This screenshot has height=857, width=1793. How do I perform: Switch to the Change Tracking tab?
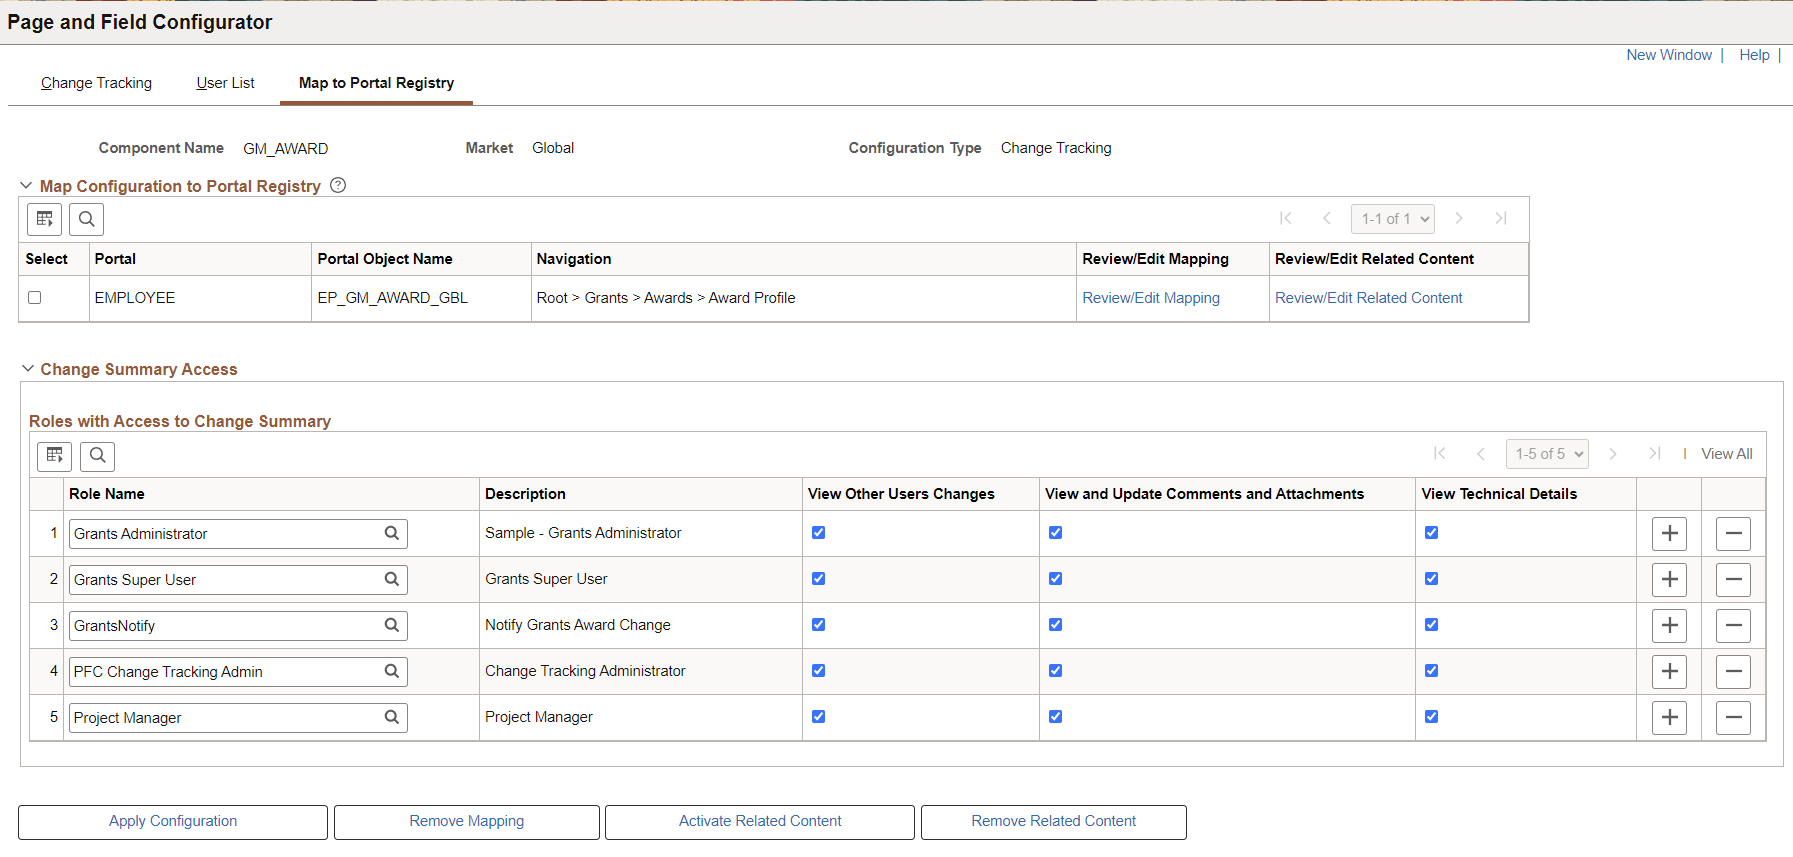click(96, 83)
